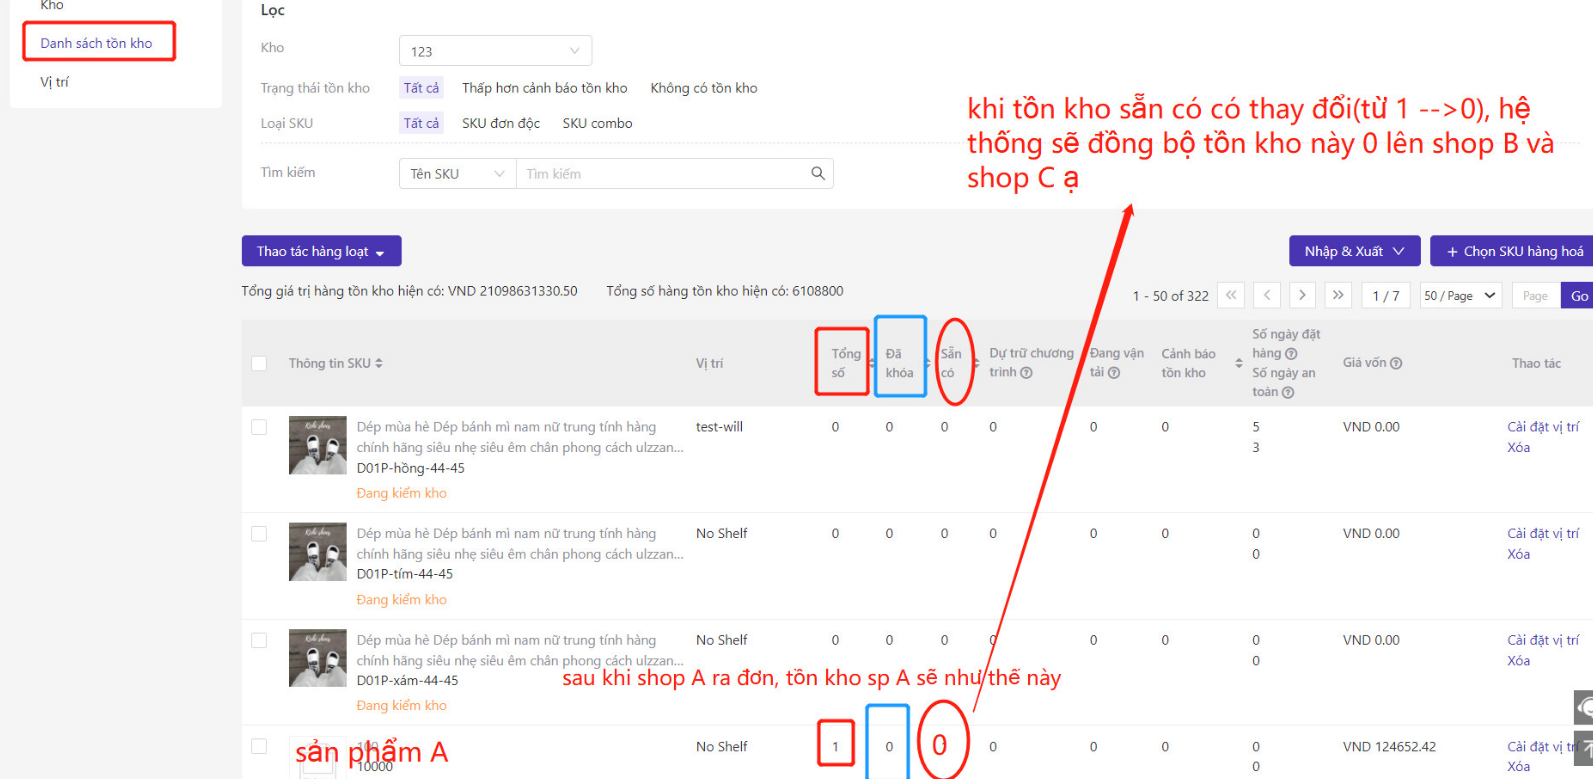1593x779 pixels.
Task: Expand the Tên SKU search type dropdown
Action: point(458,174)
